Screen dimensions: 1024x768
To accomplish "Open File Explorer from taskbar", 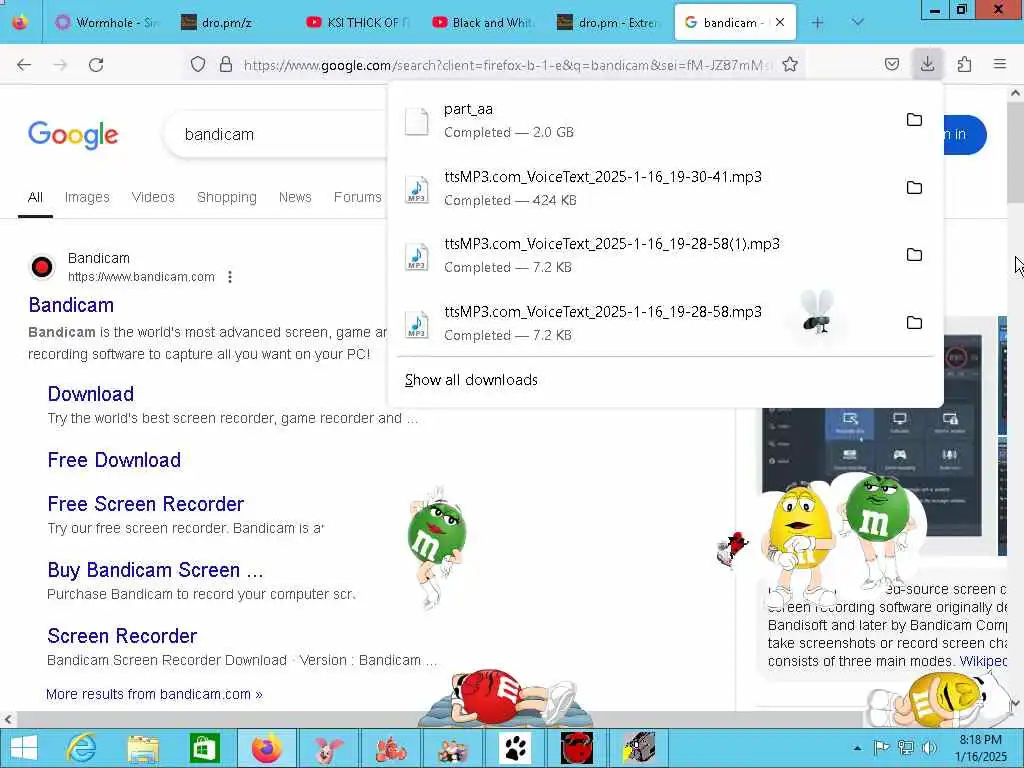I will (x=143, y=748).
